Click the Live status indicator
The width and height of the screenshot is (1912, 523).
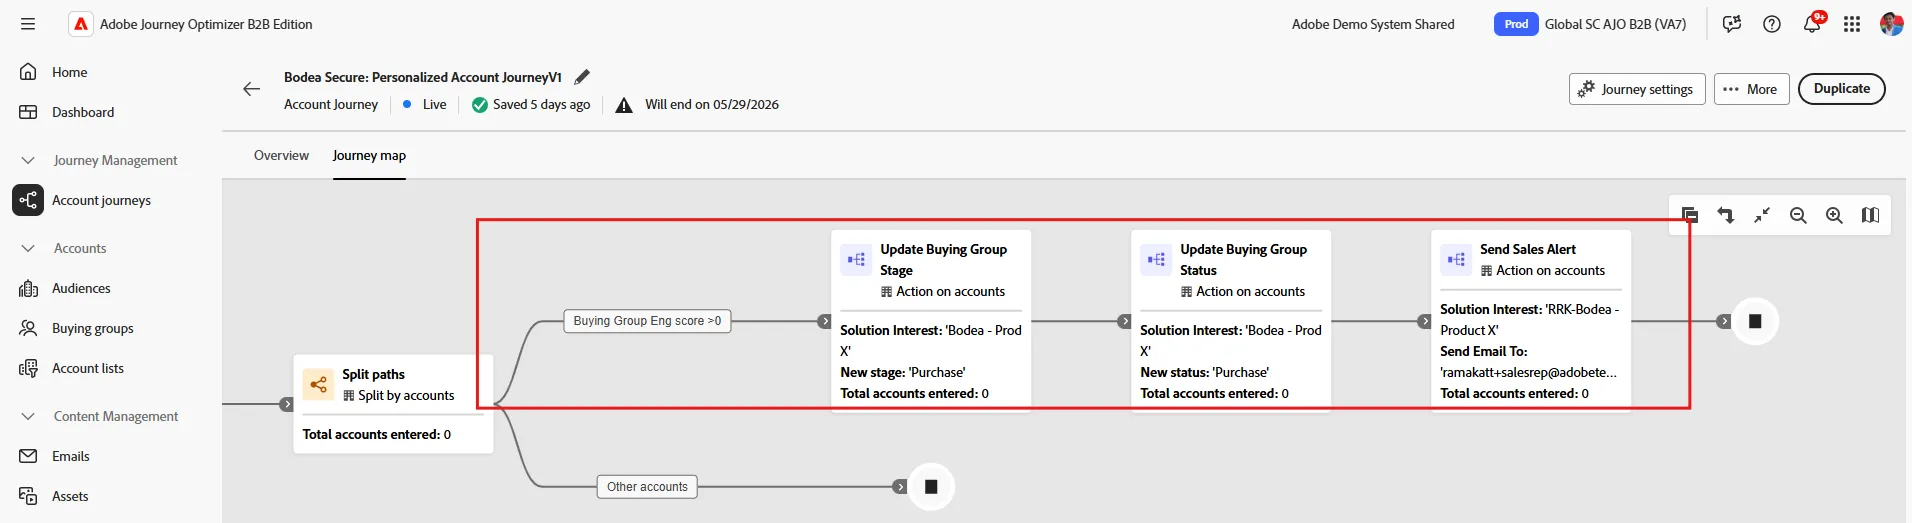(x=425, y=104)
